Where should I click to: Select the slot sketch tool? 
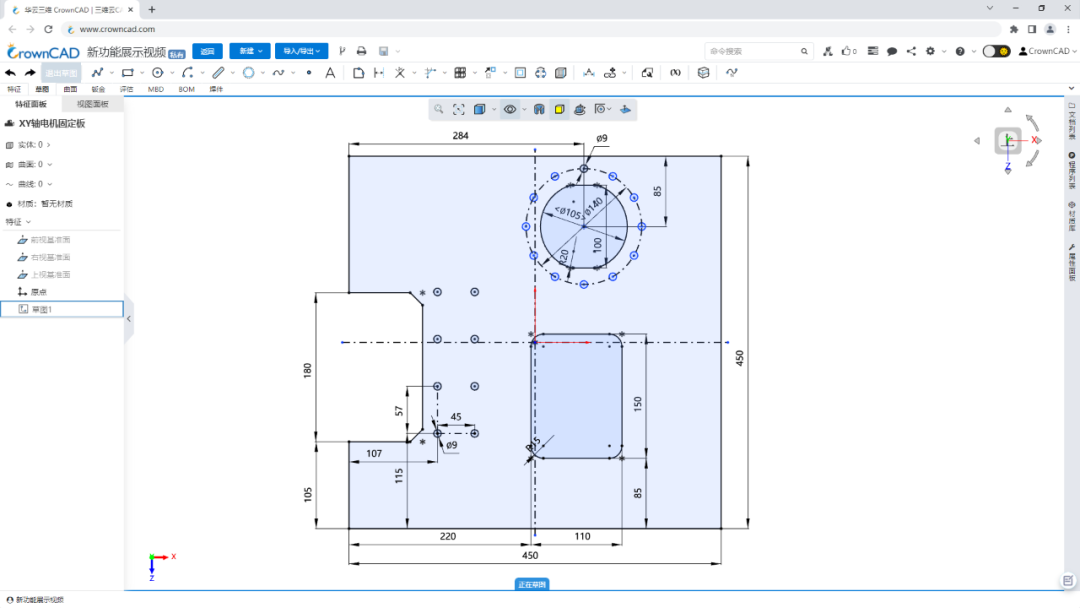coord(218,72)
